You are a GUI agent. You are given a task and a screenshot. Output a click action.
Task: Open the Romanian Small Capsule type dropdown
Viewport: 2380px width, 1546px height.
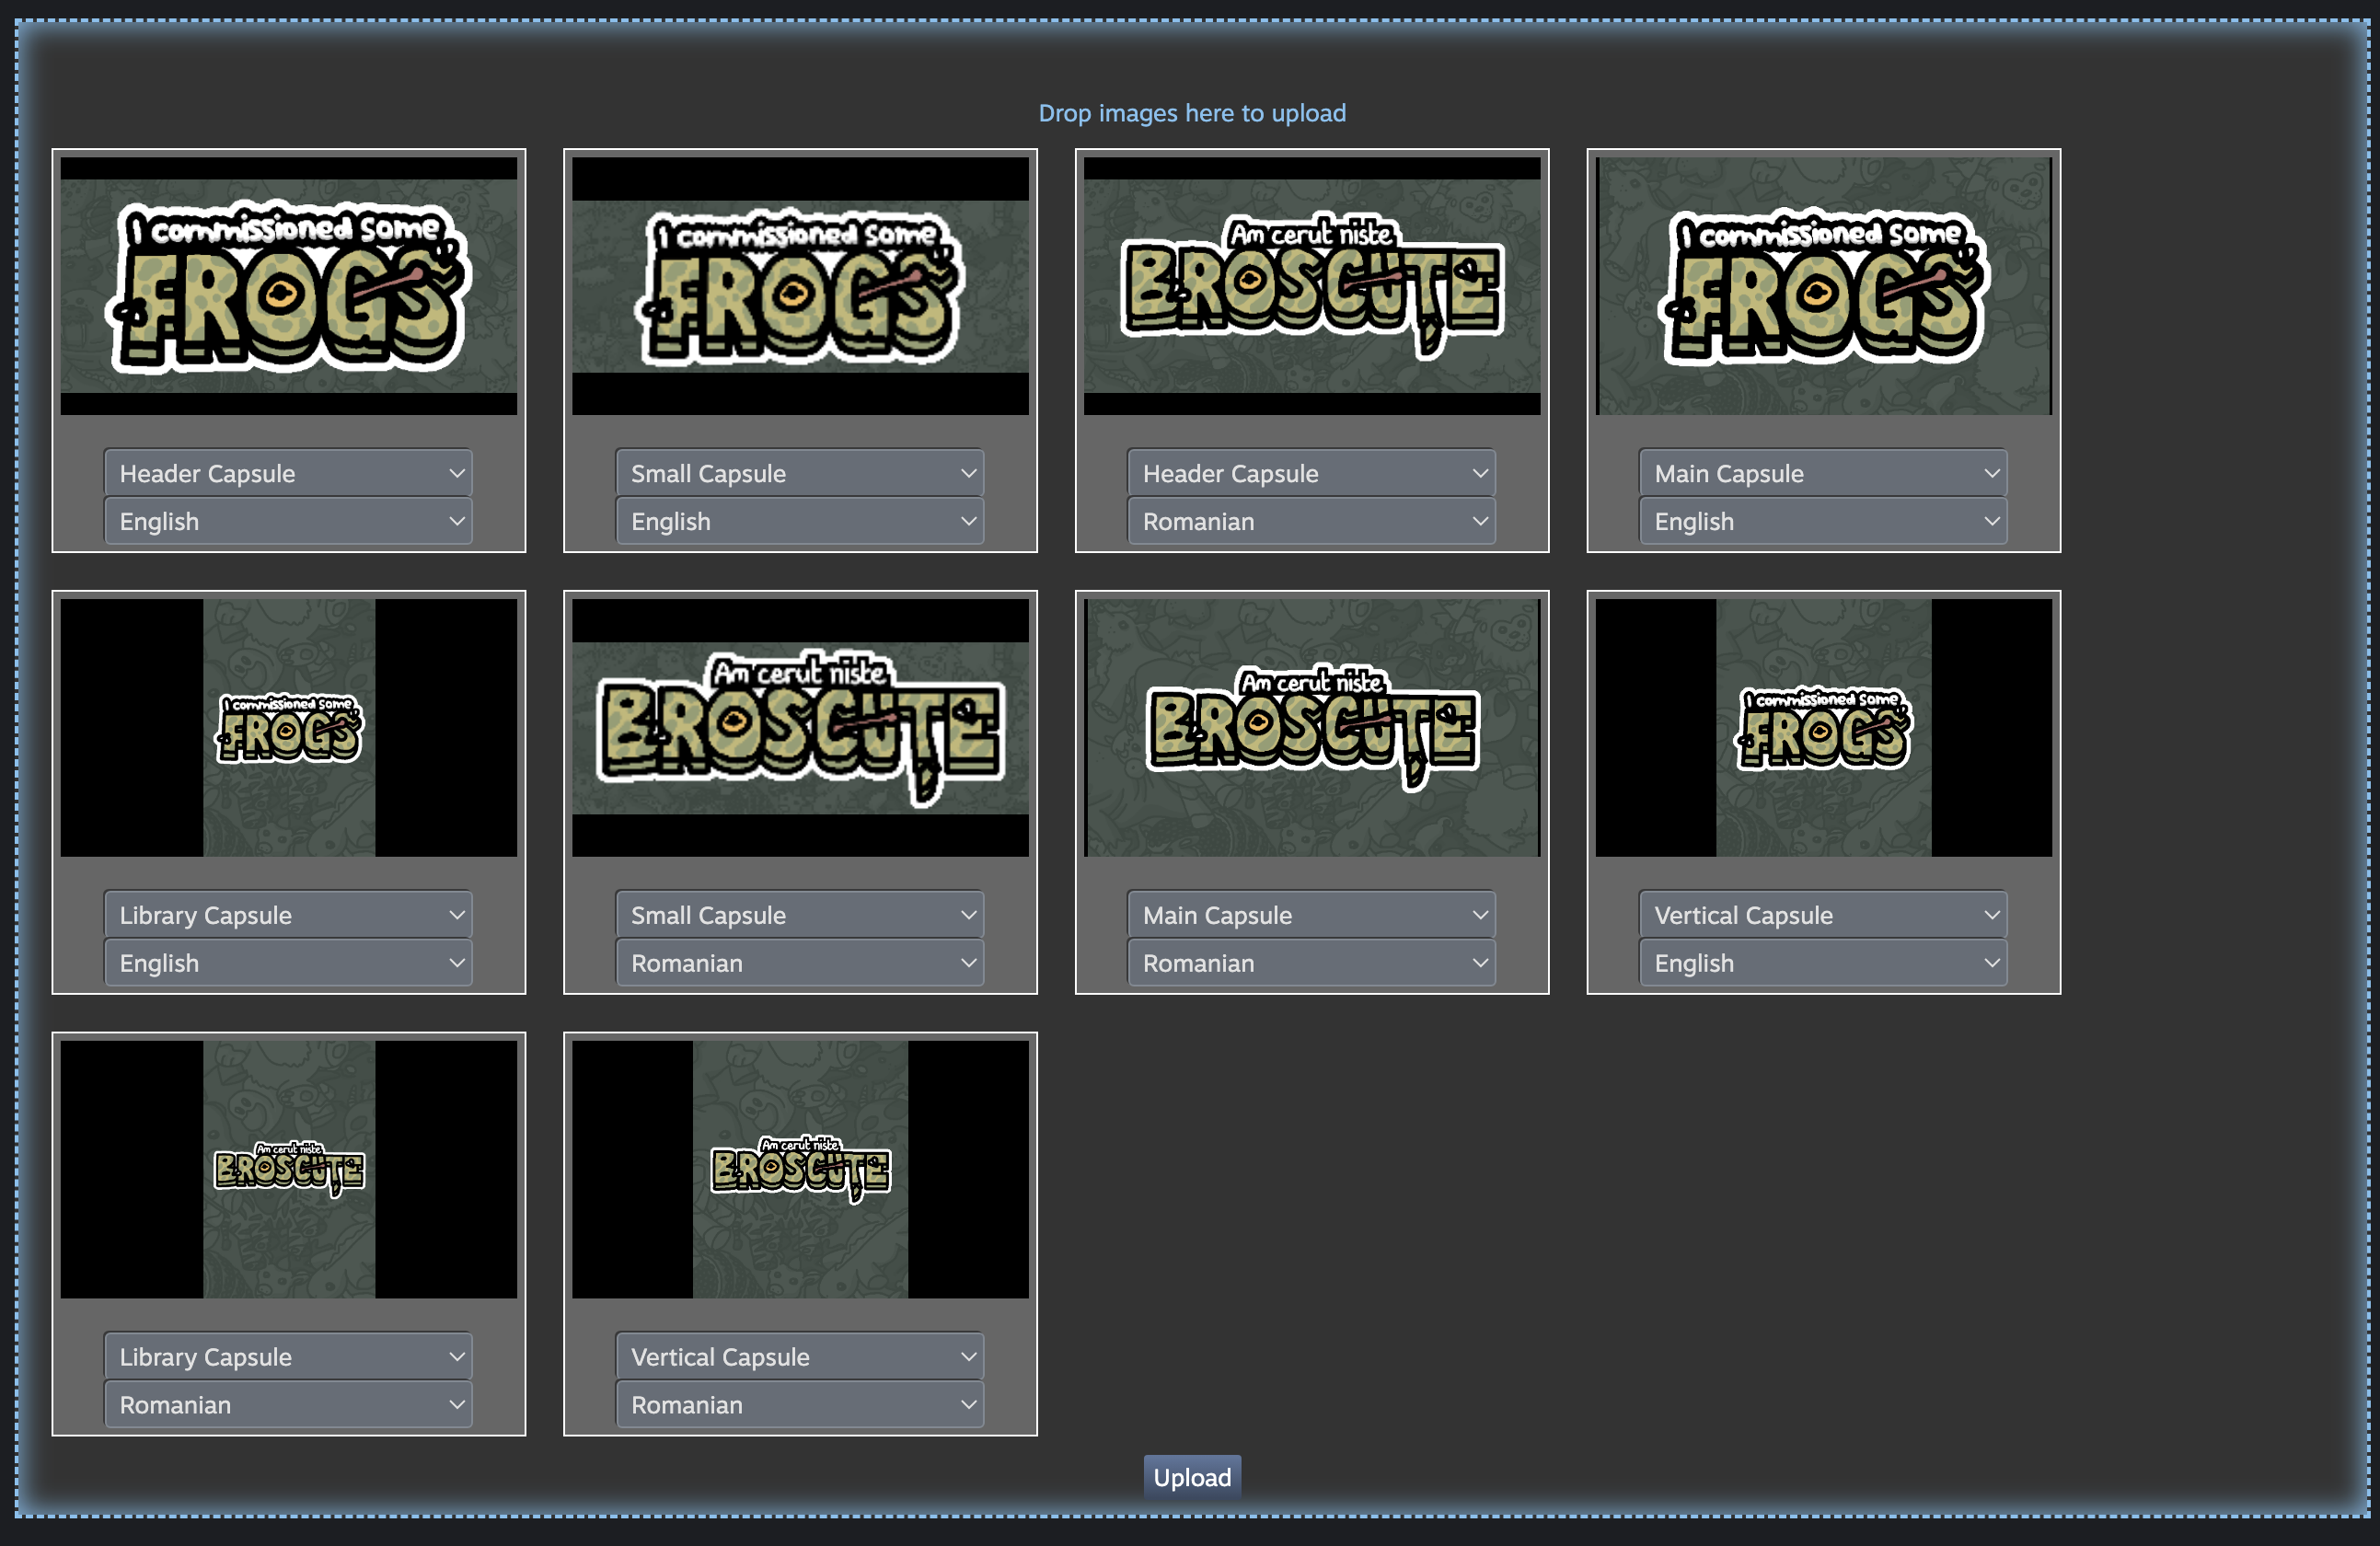coord(799,915)
